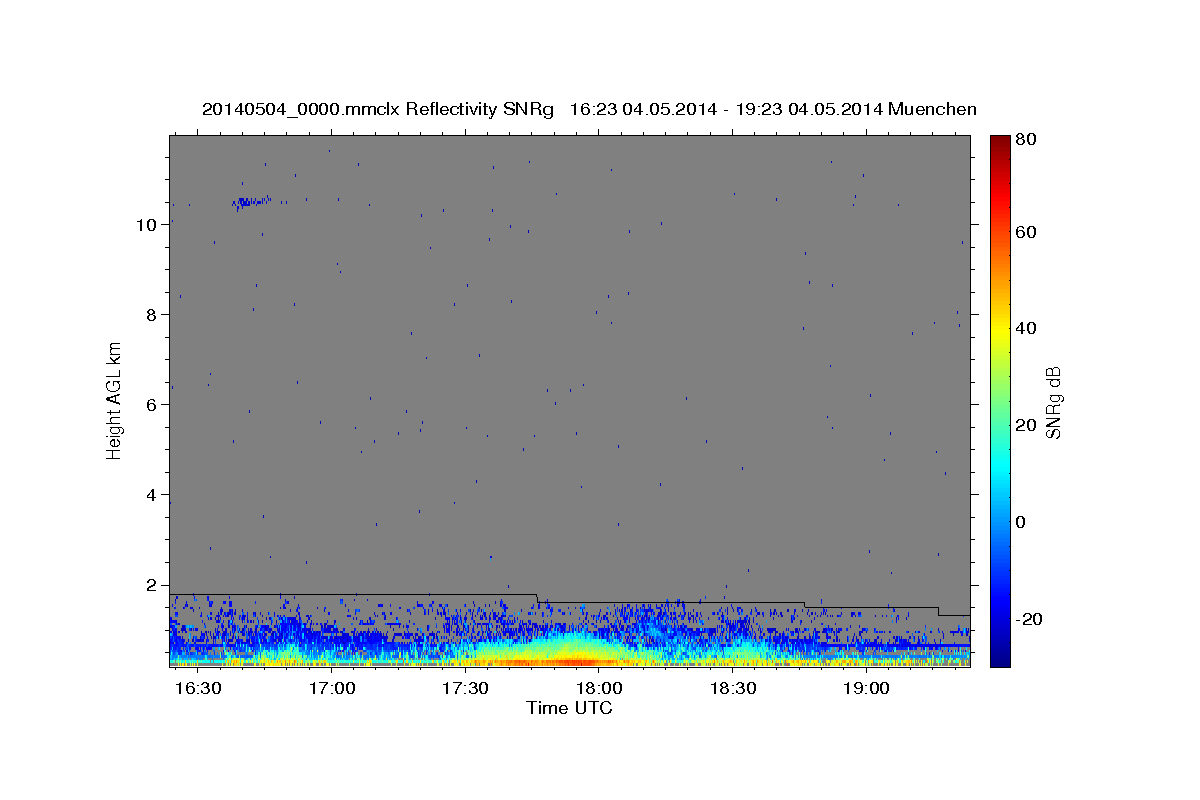Click the 'Time UTC' axis label
This screenshot has height=800, width=1200.
coord(569,708)
